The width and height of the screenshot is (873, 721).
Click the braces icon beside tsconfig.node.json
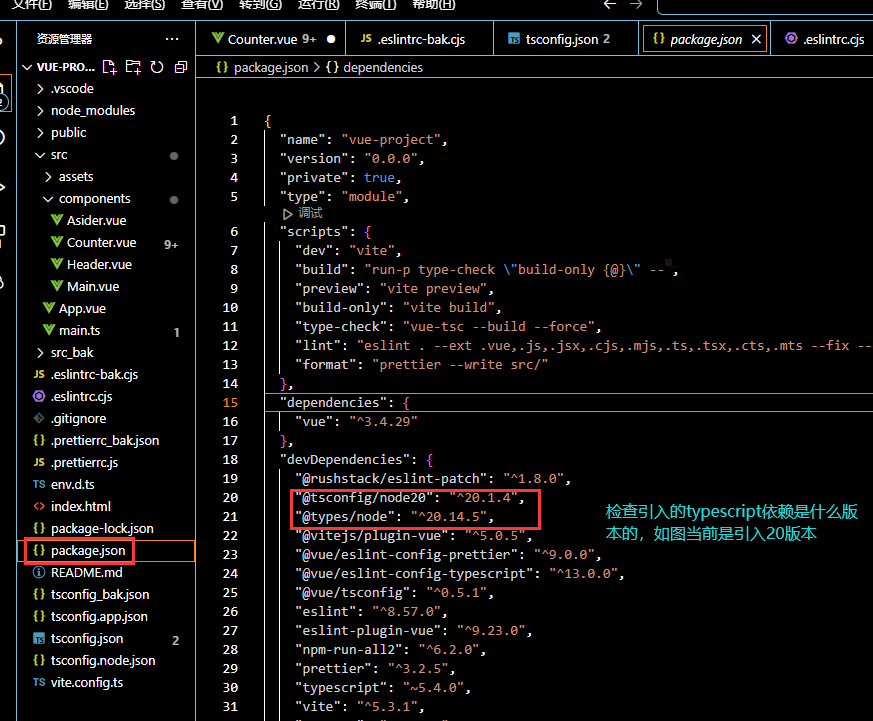39,660
